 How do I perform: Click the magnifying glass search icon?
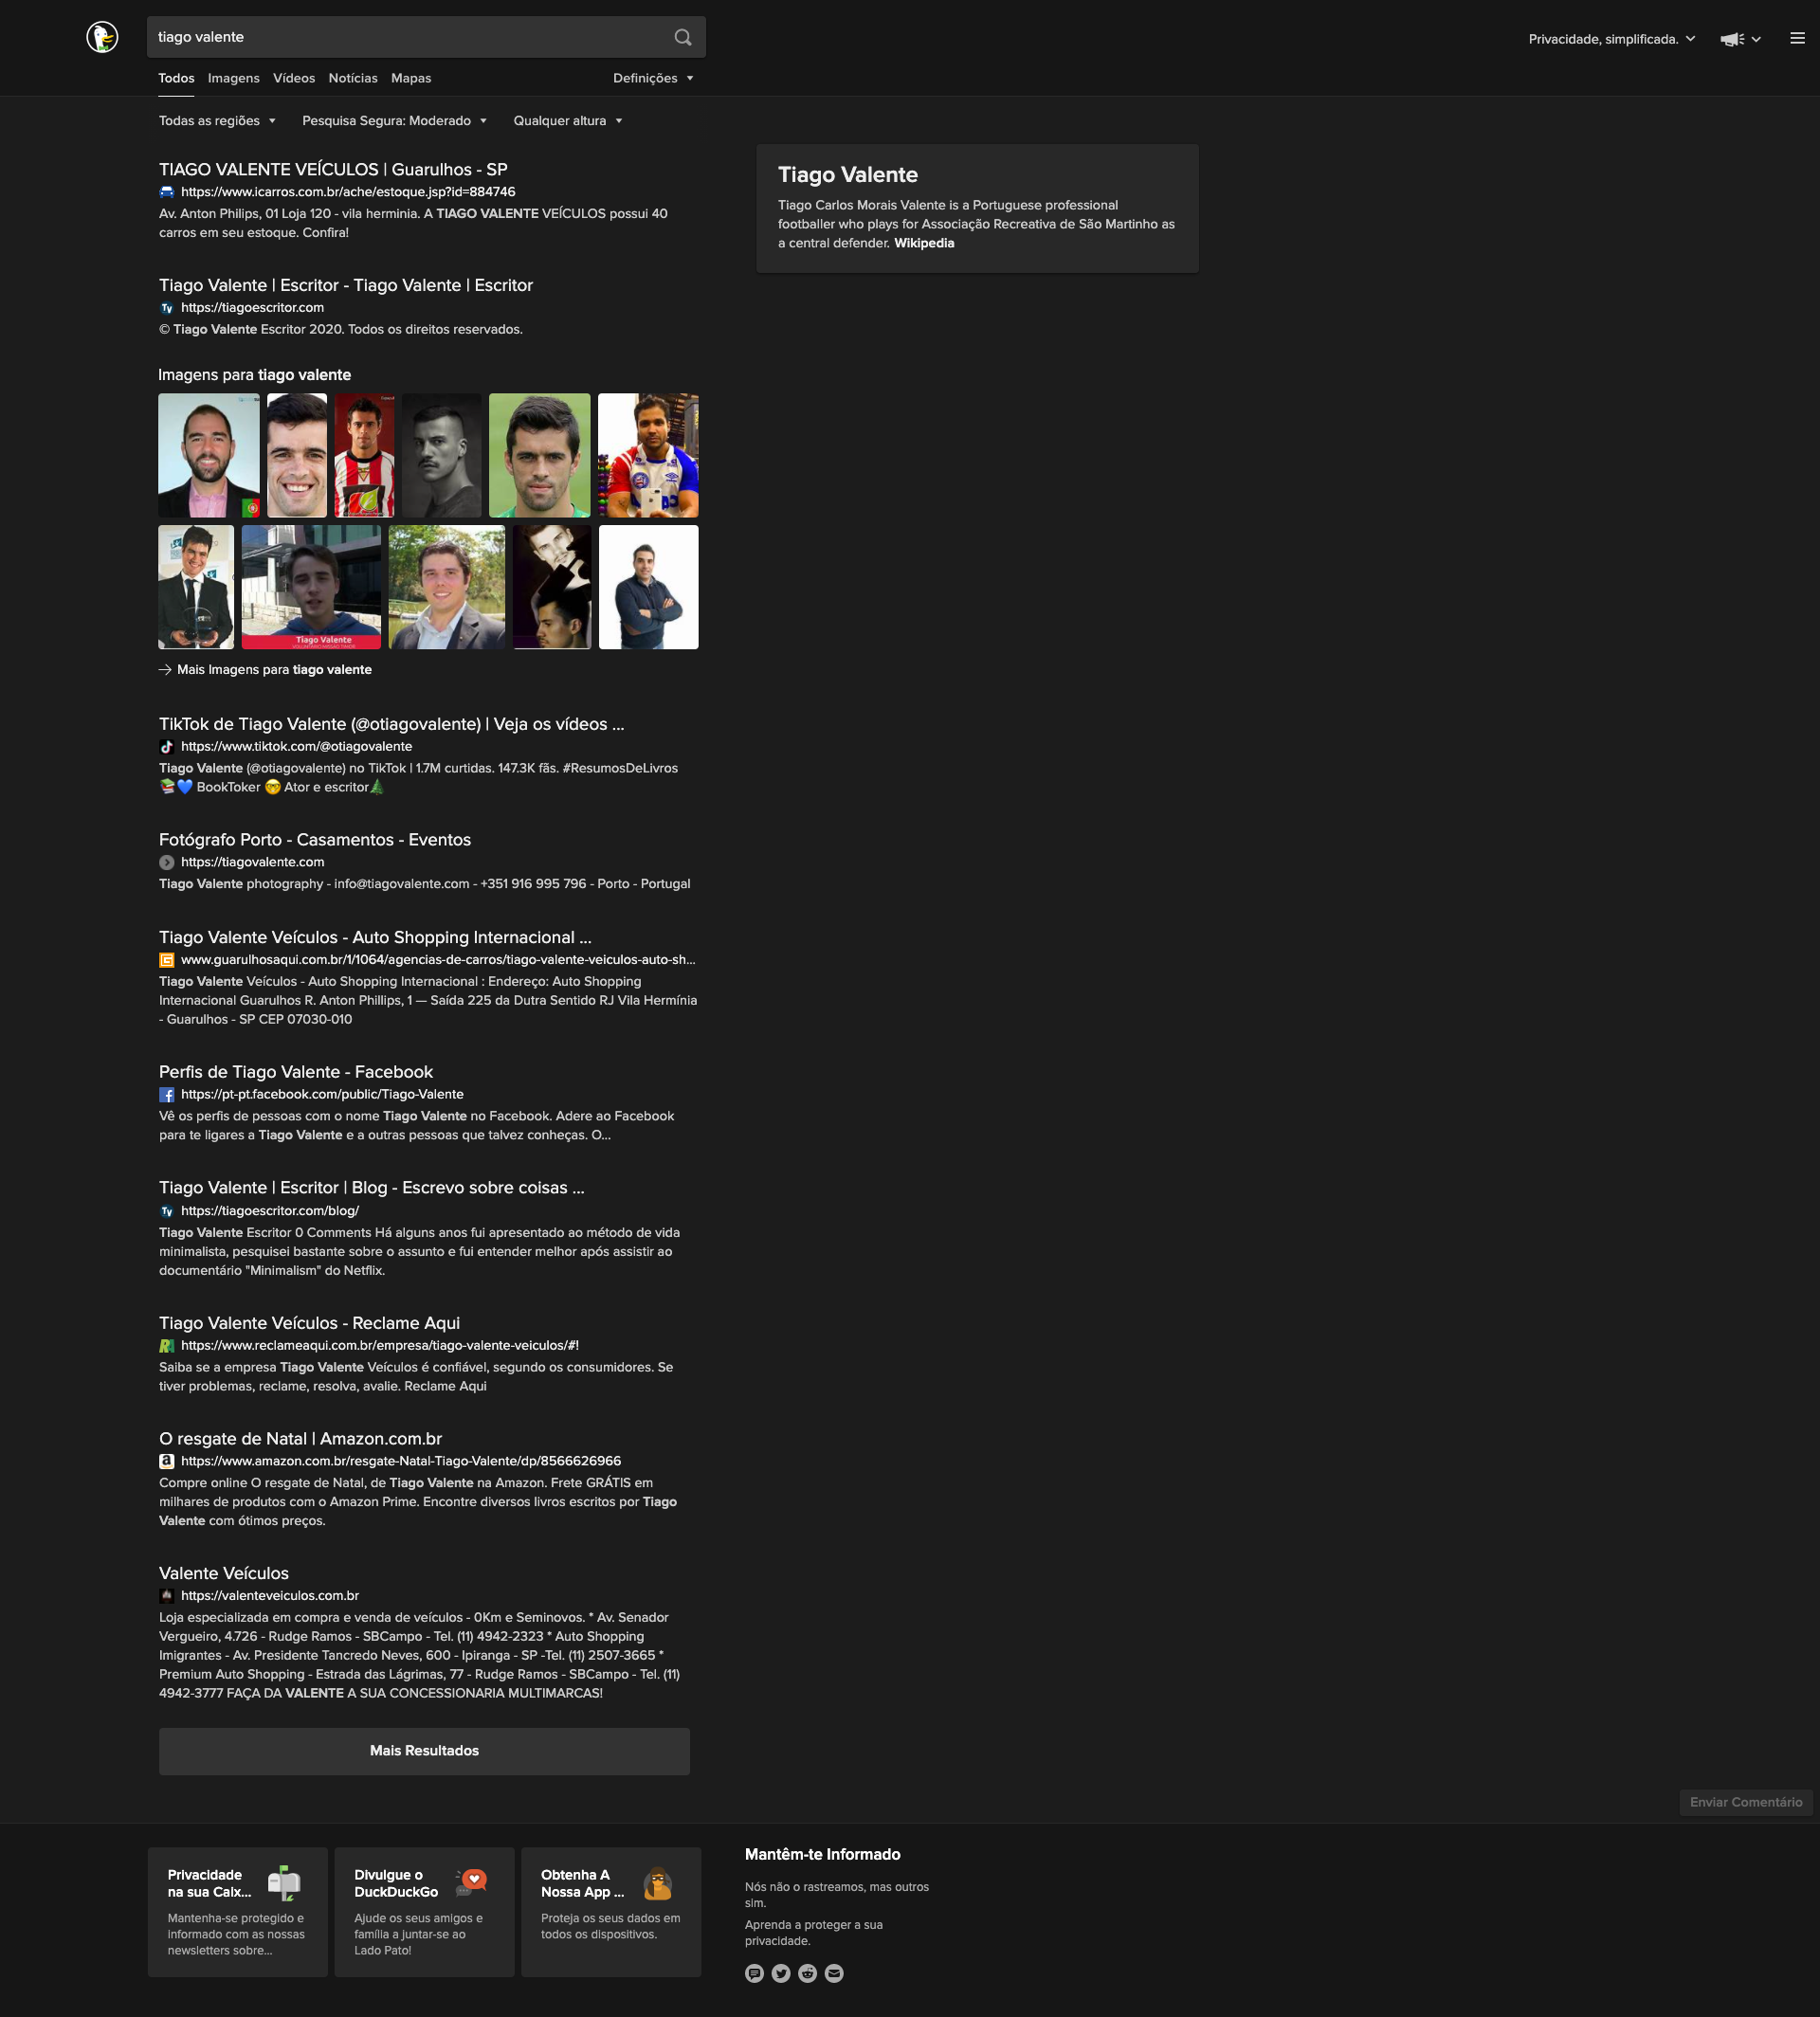683,38
